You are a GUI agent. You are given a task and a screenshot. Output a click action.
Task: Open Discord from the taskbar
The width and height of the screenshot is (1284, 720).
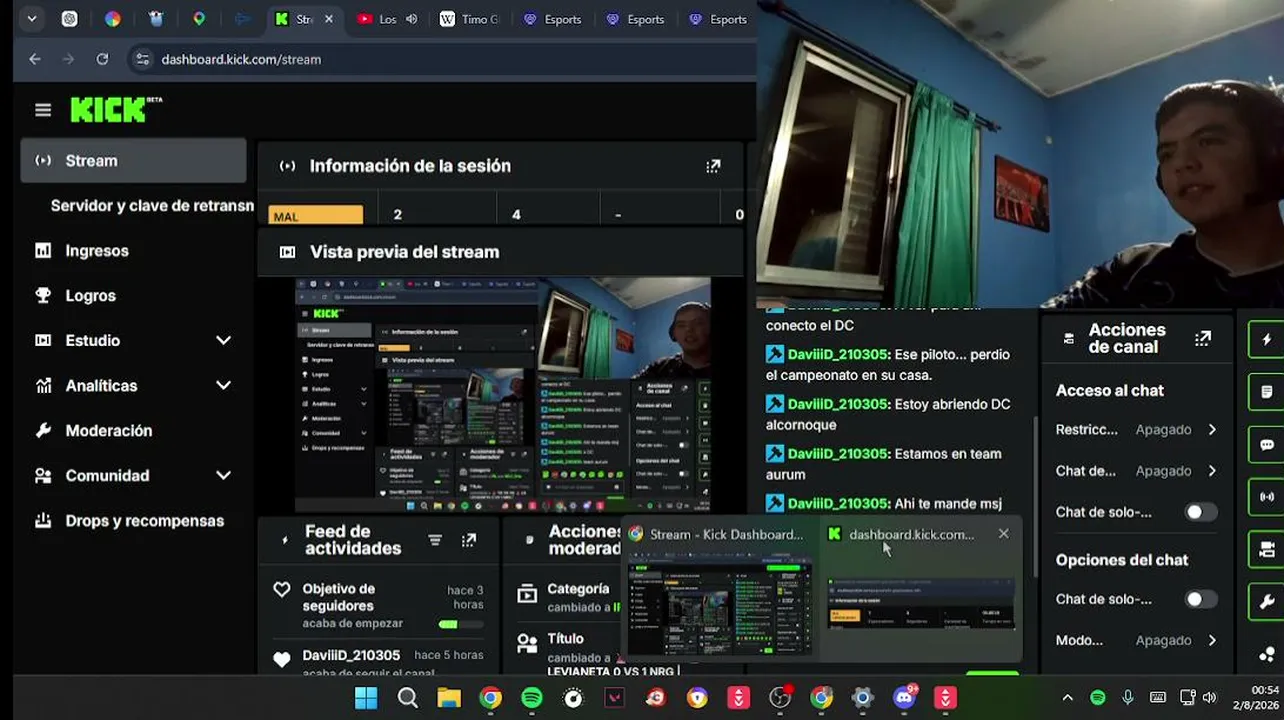904,698
